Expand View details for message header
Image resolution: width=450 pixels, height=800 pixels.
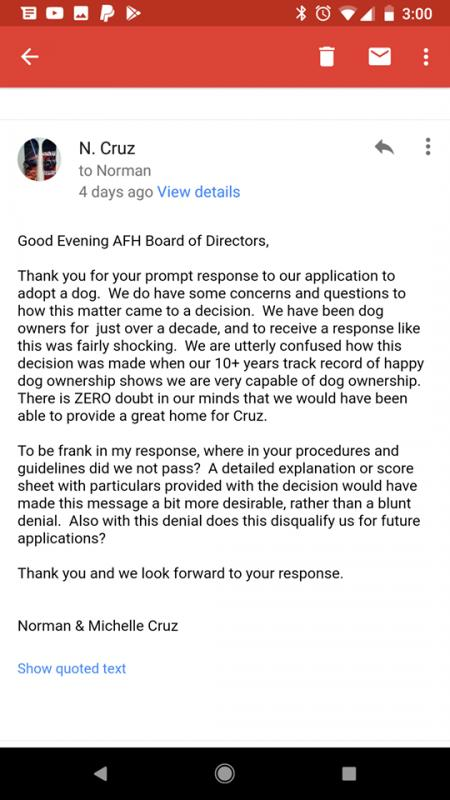tap(198, 192)
